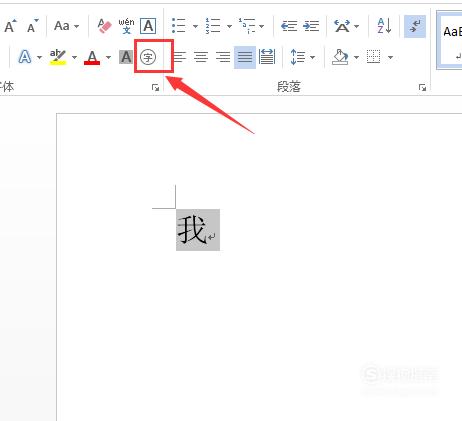The width and height of the screenshot is (462, 421).
Task: Toggle Character Shading
Action: click(x=126, y=57)
